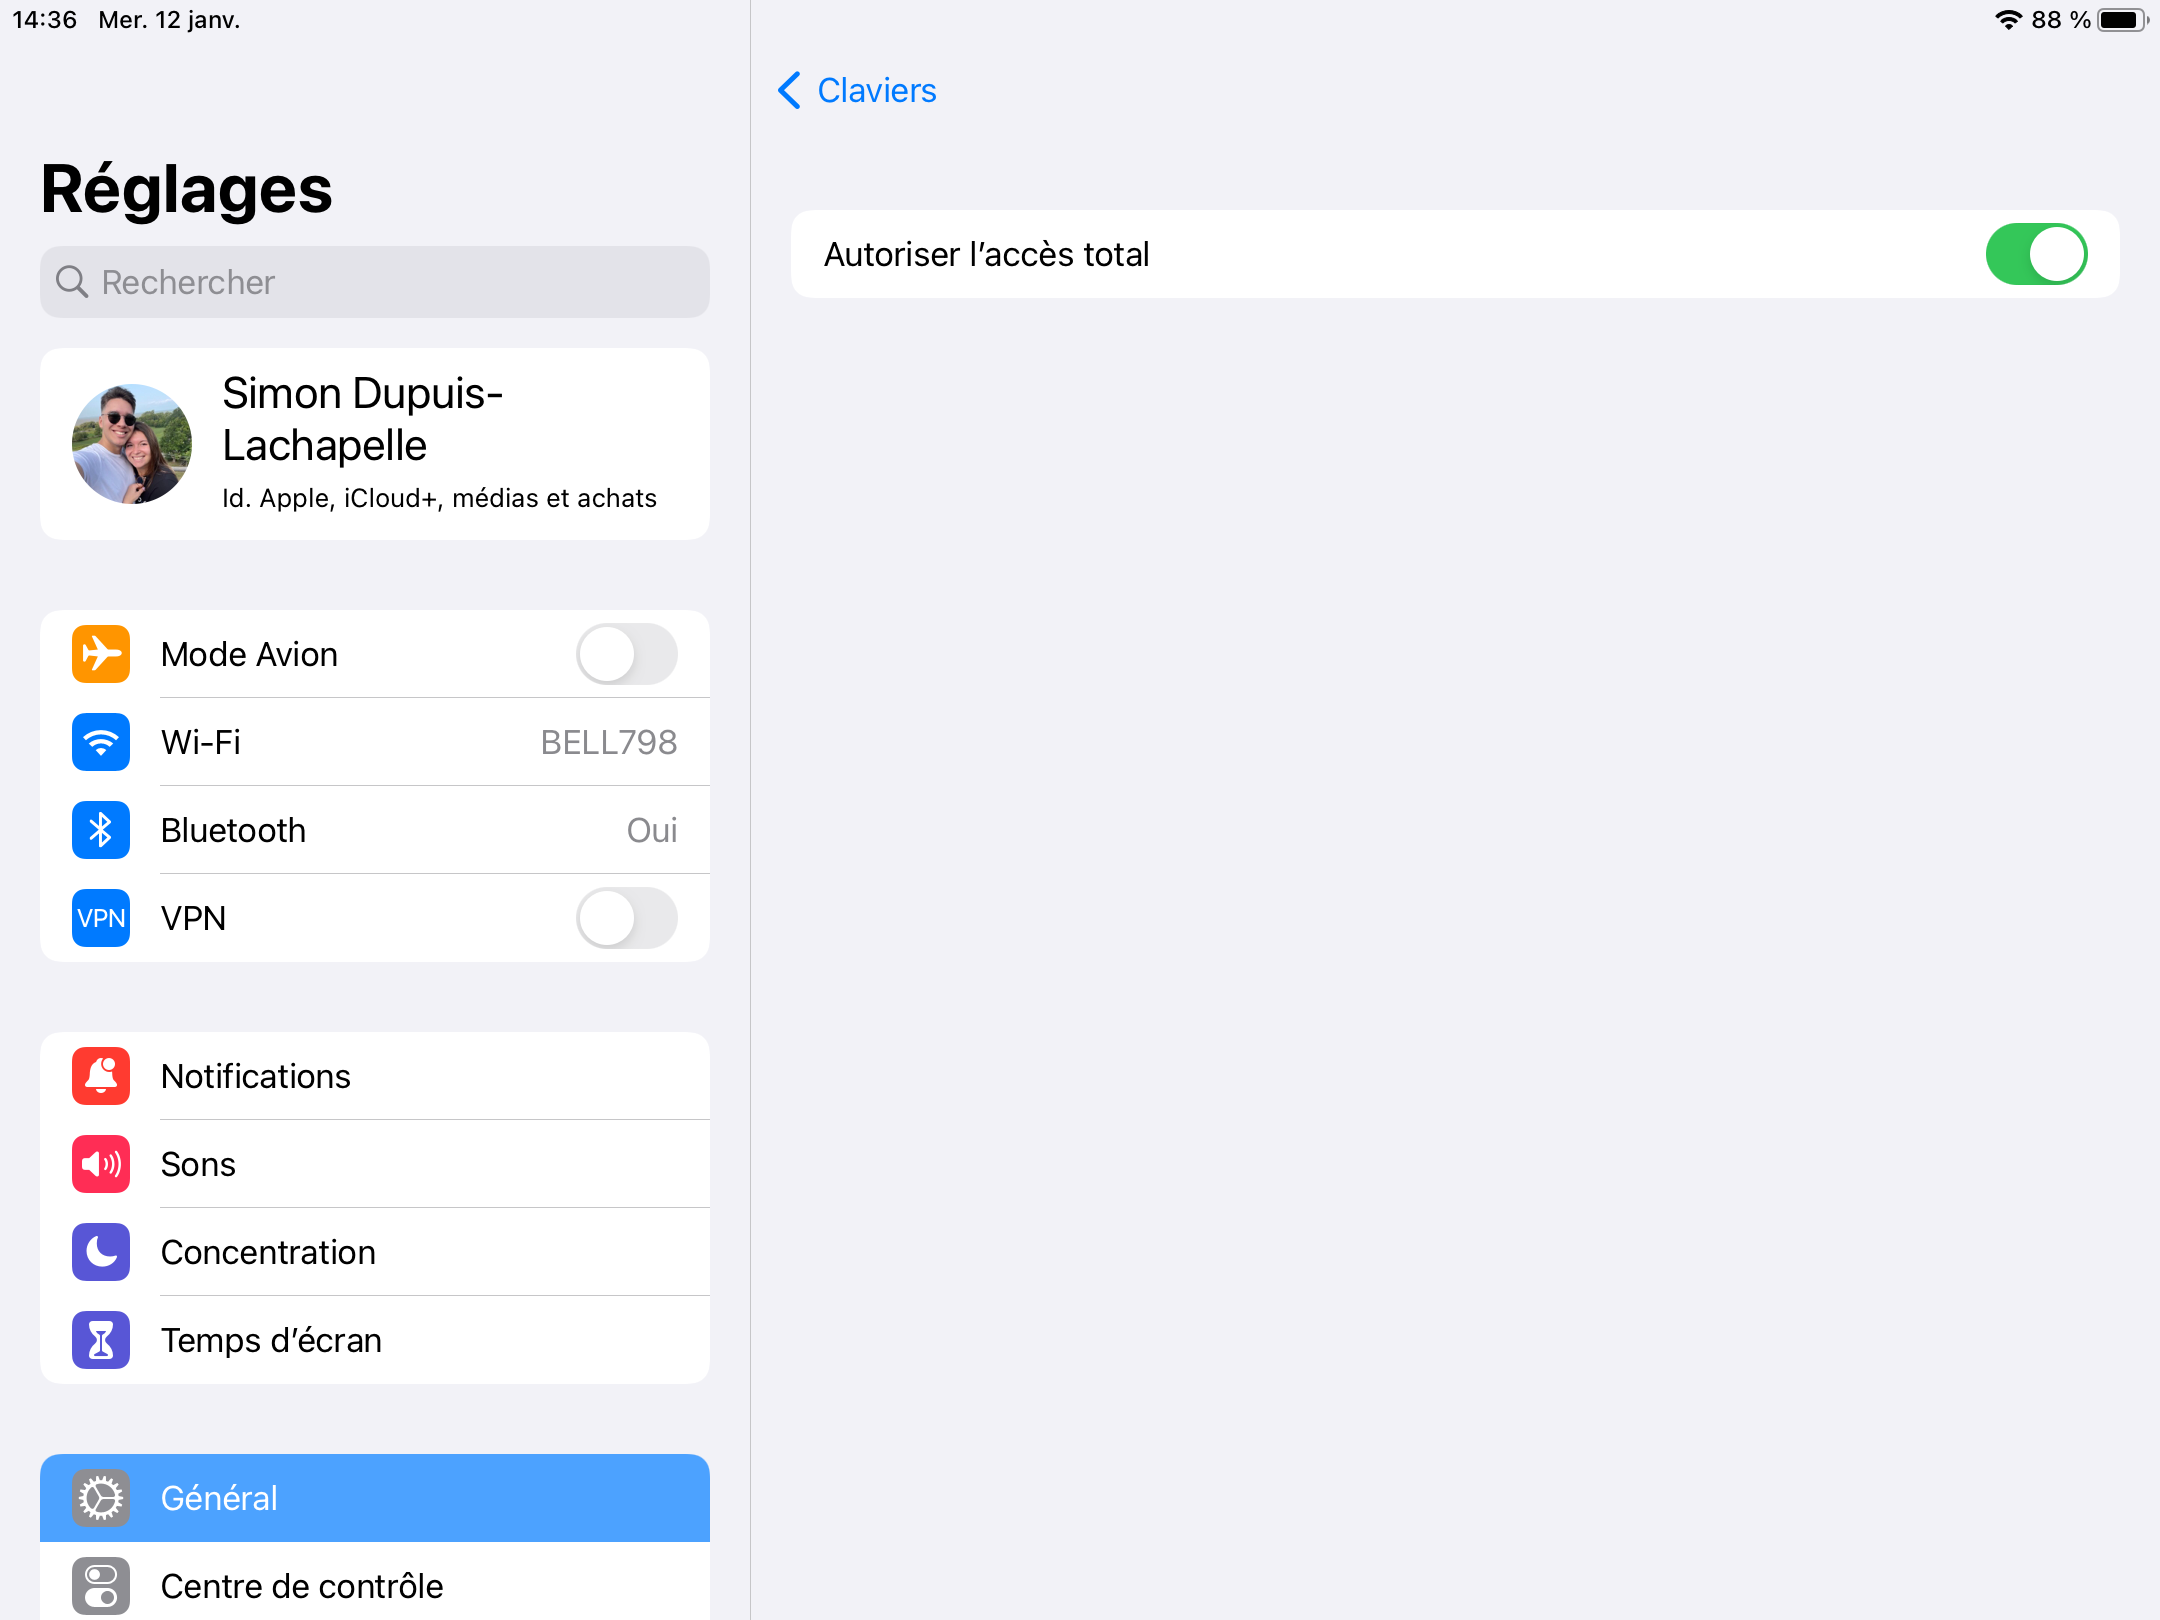Tap the Général gear icon
Image resolution: width=2160 pixels, height=1620 pixels.
(x=101, y=1498)
